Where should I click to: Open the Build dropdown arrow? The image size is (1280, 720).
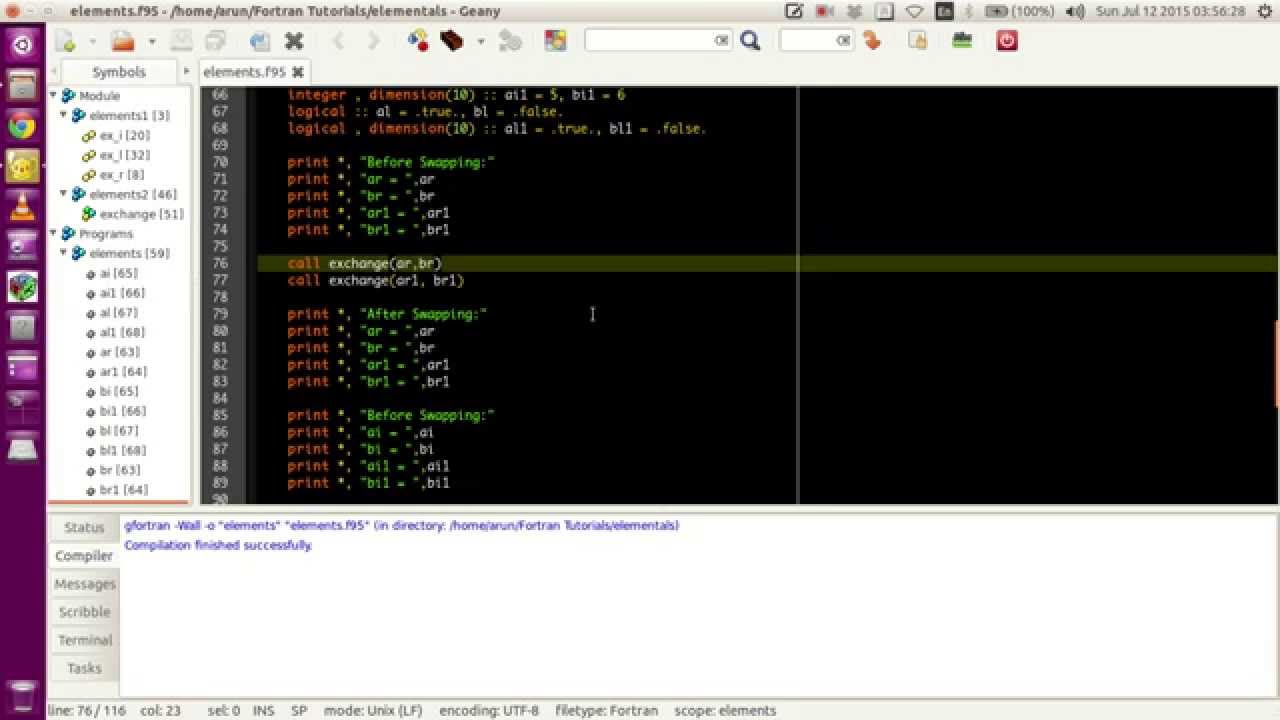[480, 41]
